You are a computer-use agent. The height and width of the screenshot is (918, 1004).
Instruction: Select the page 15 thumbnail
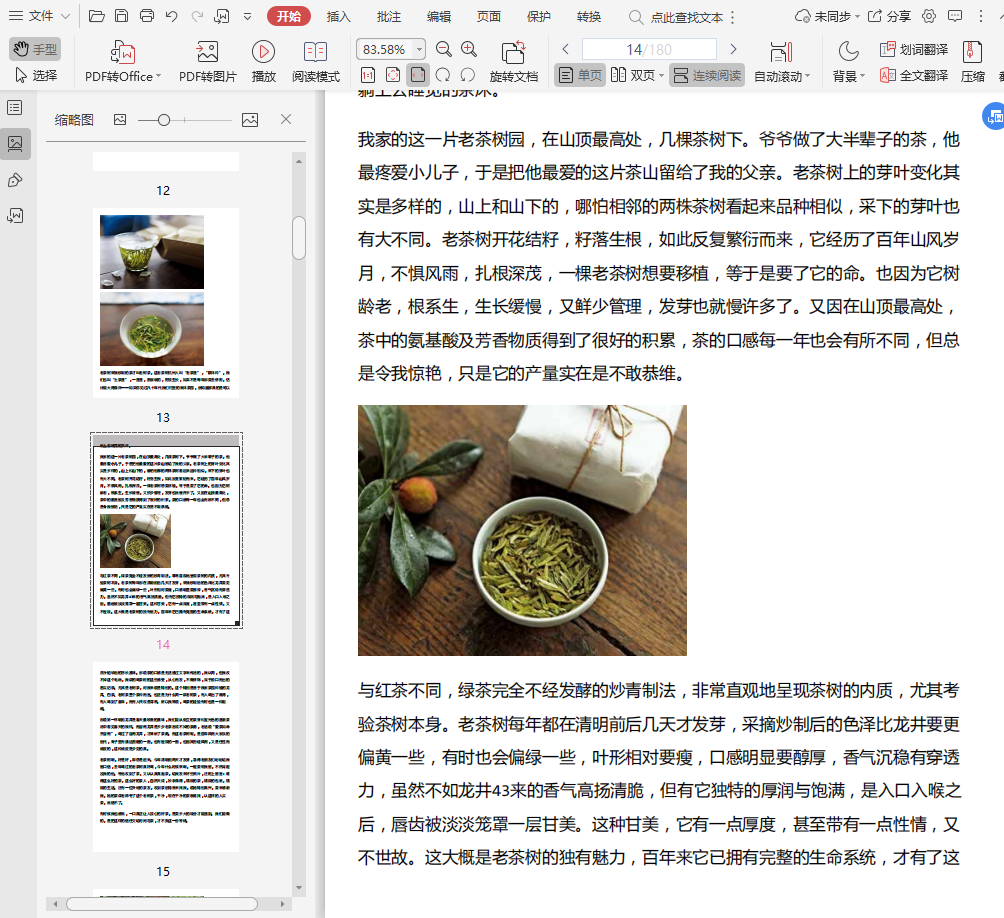click(x=166, y=757)
